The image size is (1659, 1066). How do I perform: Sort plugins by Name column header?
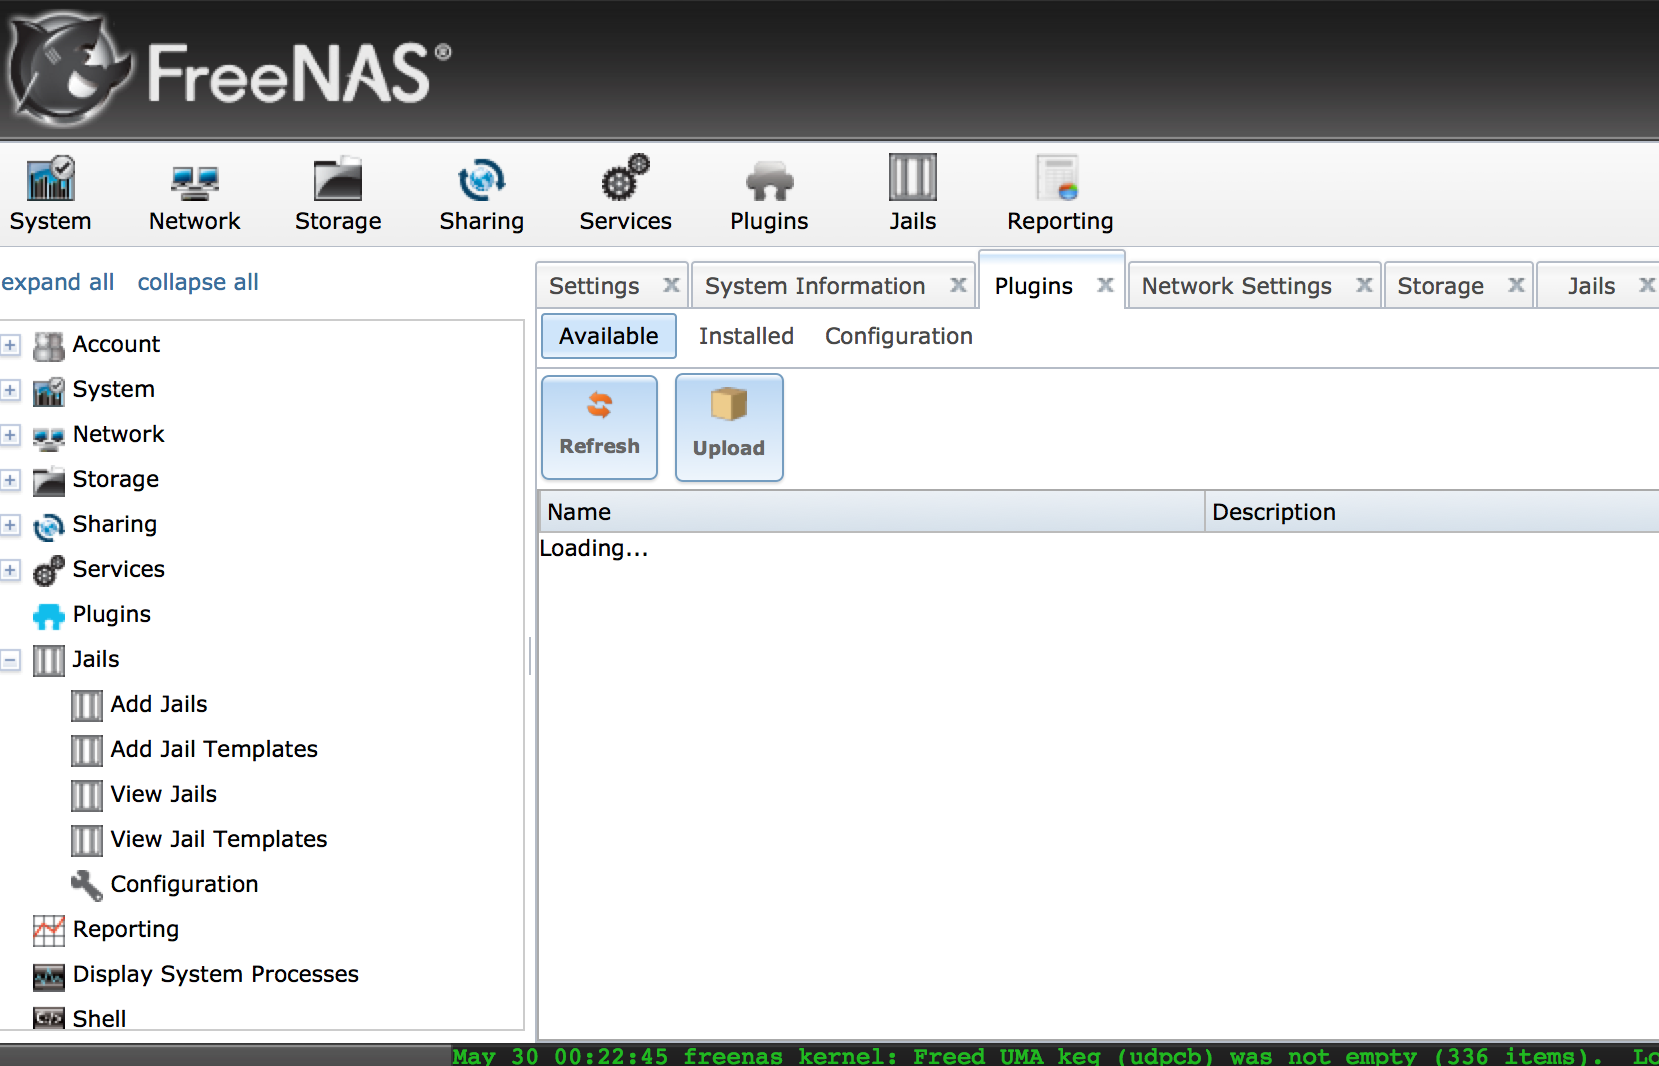click(871, 512)
